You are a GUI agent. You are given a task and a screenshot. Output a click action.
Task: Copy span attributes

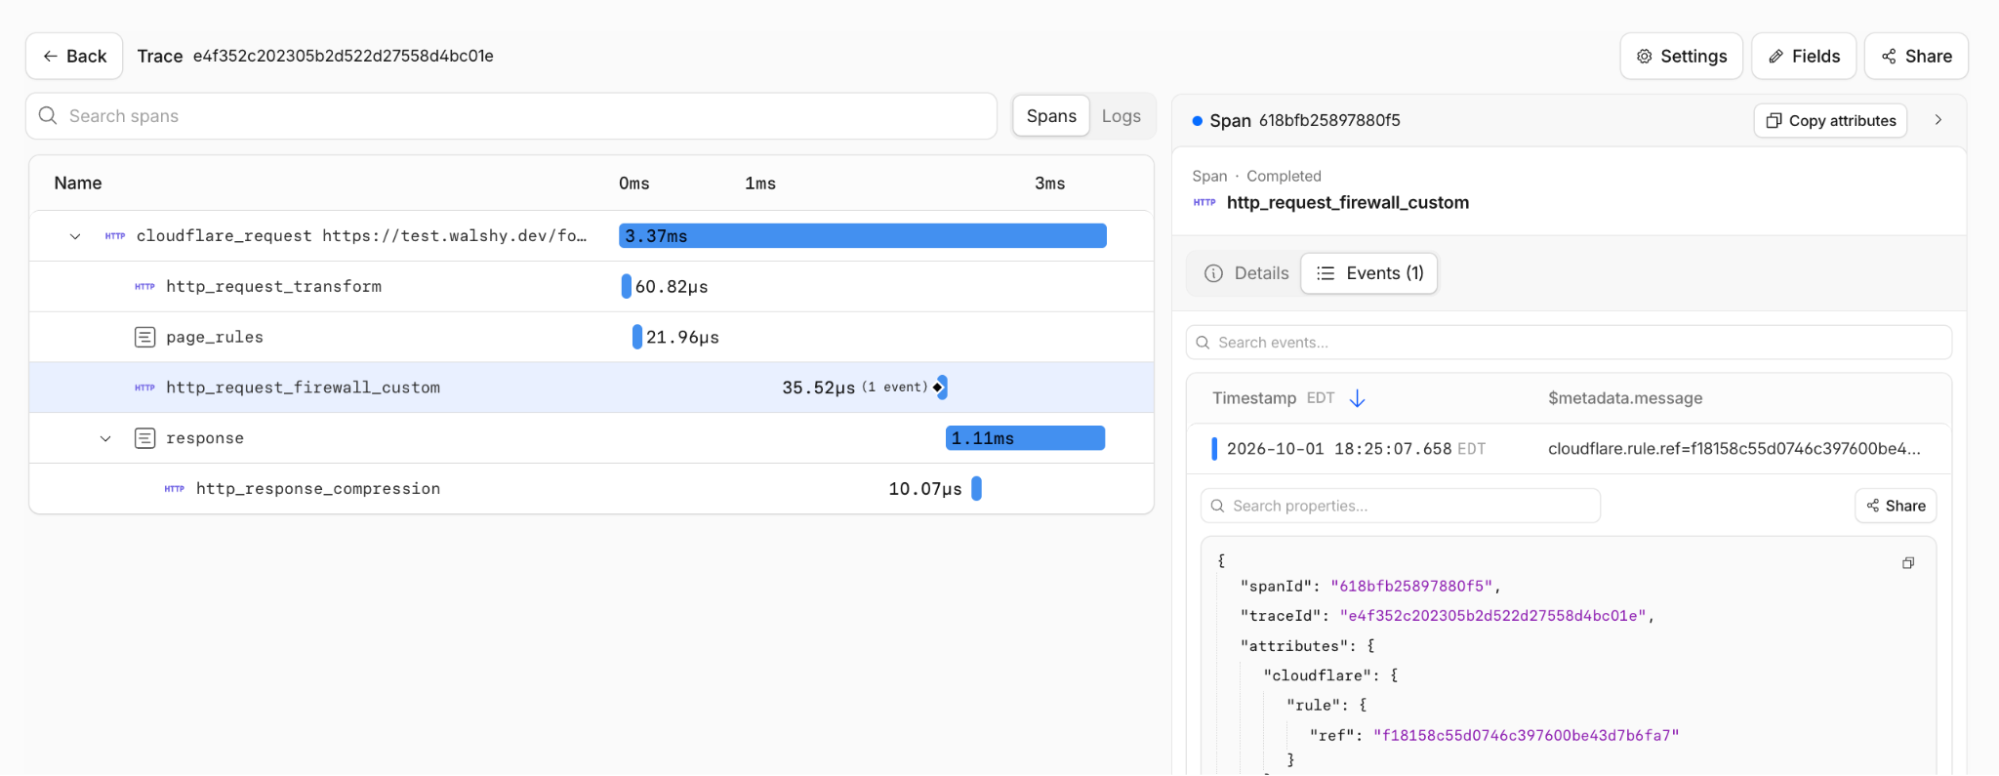[1830, 120]
